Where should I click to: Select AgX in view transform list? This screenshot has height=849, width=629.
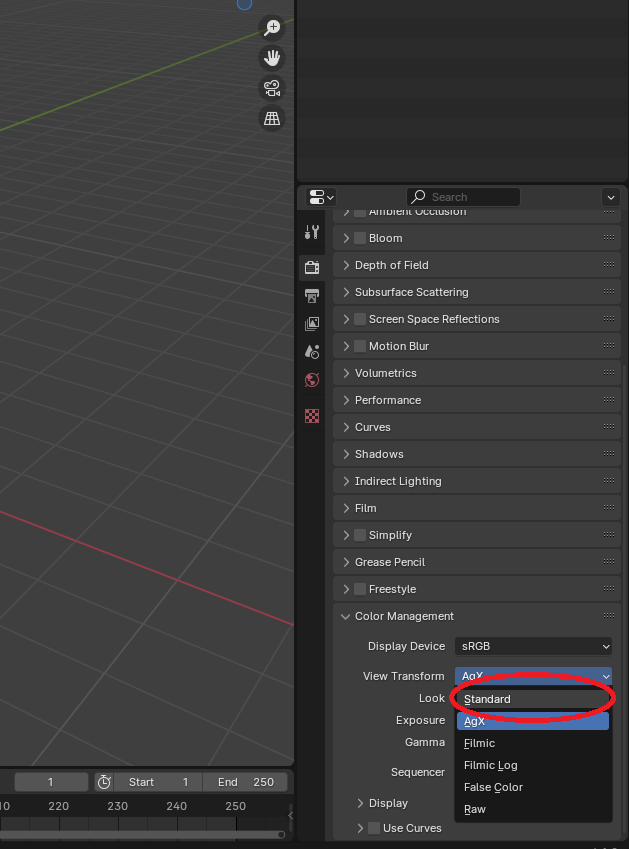coord(533,721)
